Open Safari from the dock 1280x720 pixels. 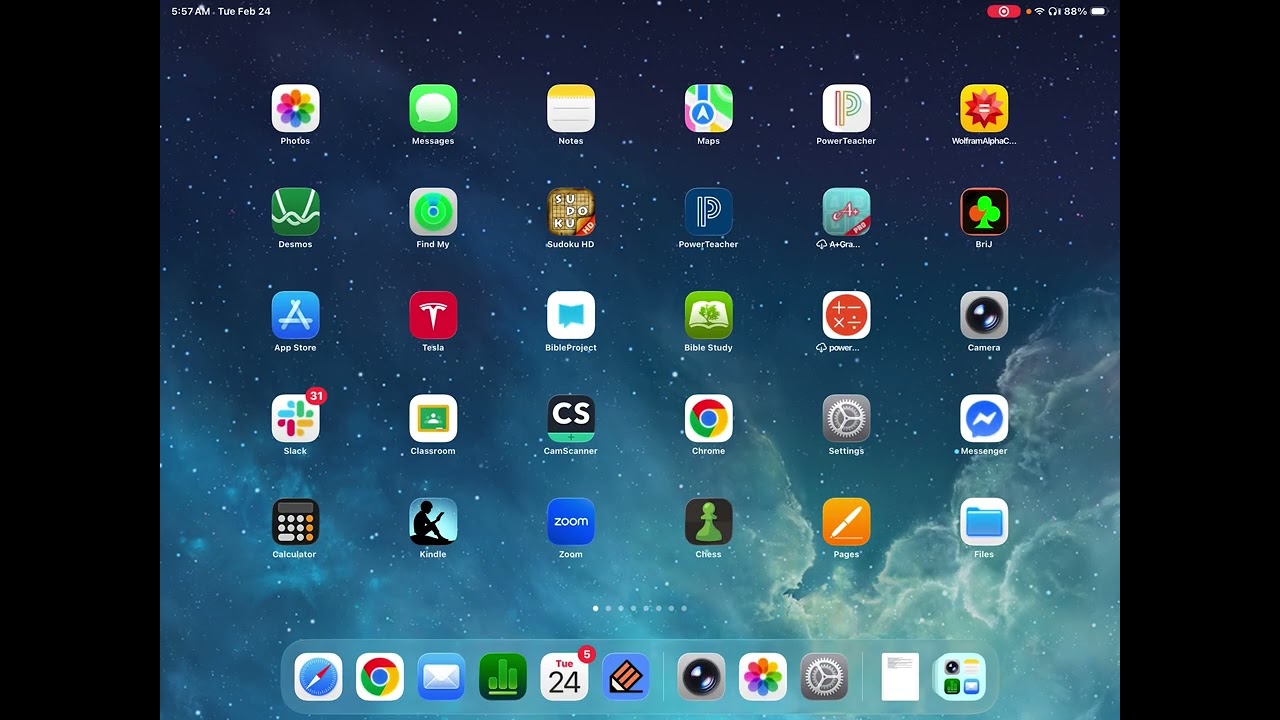coord(318,677)
